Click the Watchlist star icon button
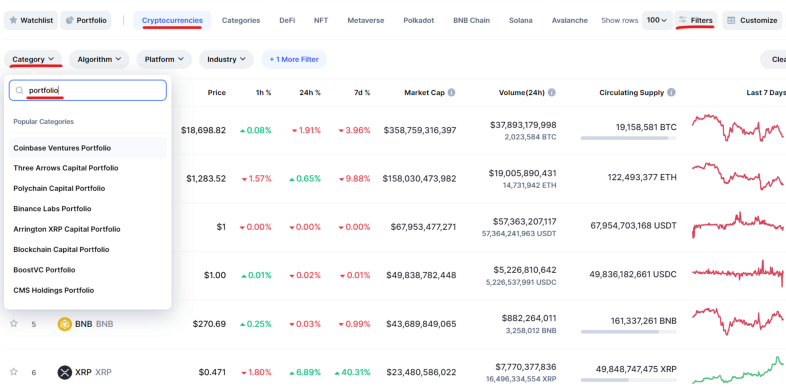Viewport: 786px width, 390px height. (31, 21)
